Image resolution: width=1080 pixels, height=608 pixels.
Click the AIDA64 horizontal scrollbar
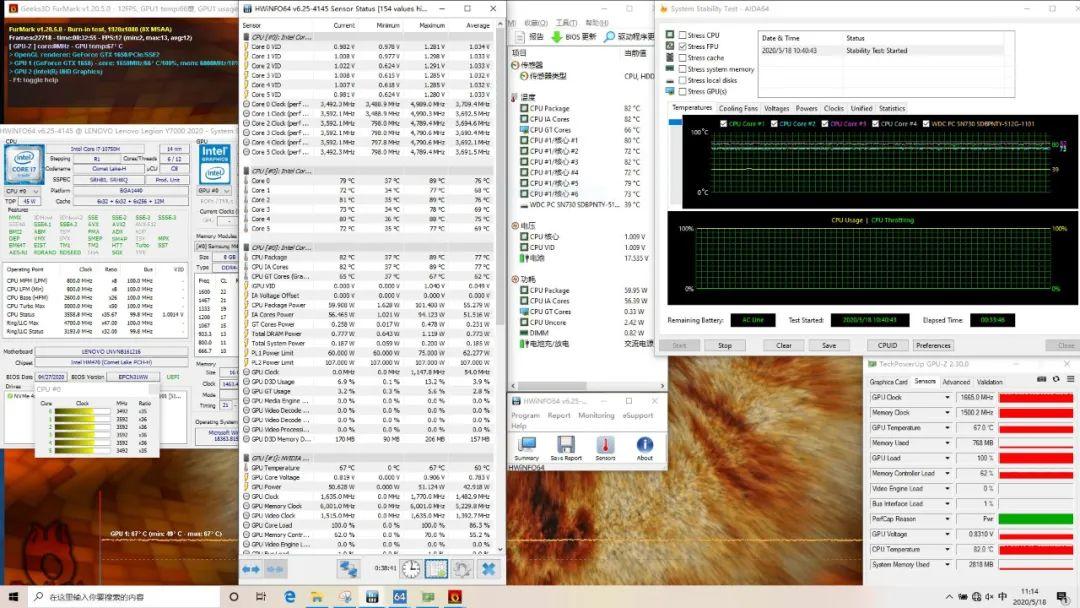pos(588,386)
